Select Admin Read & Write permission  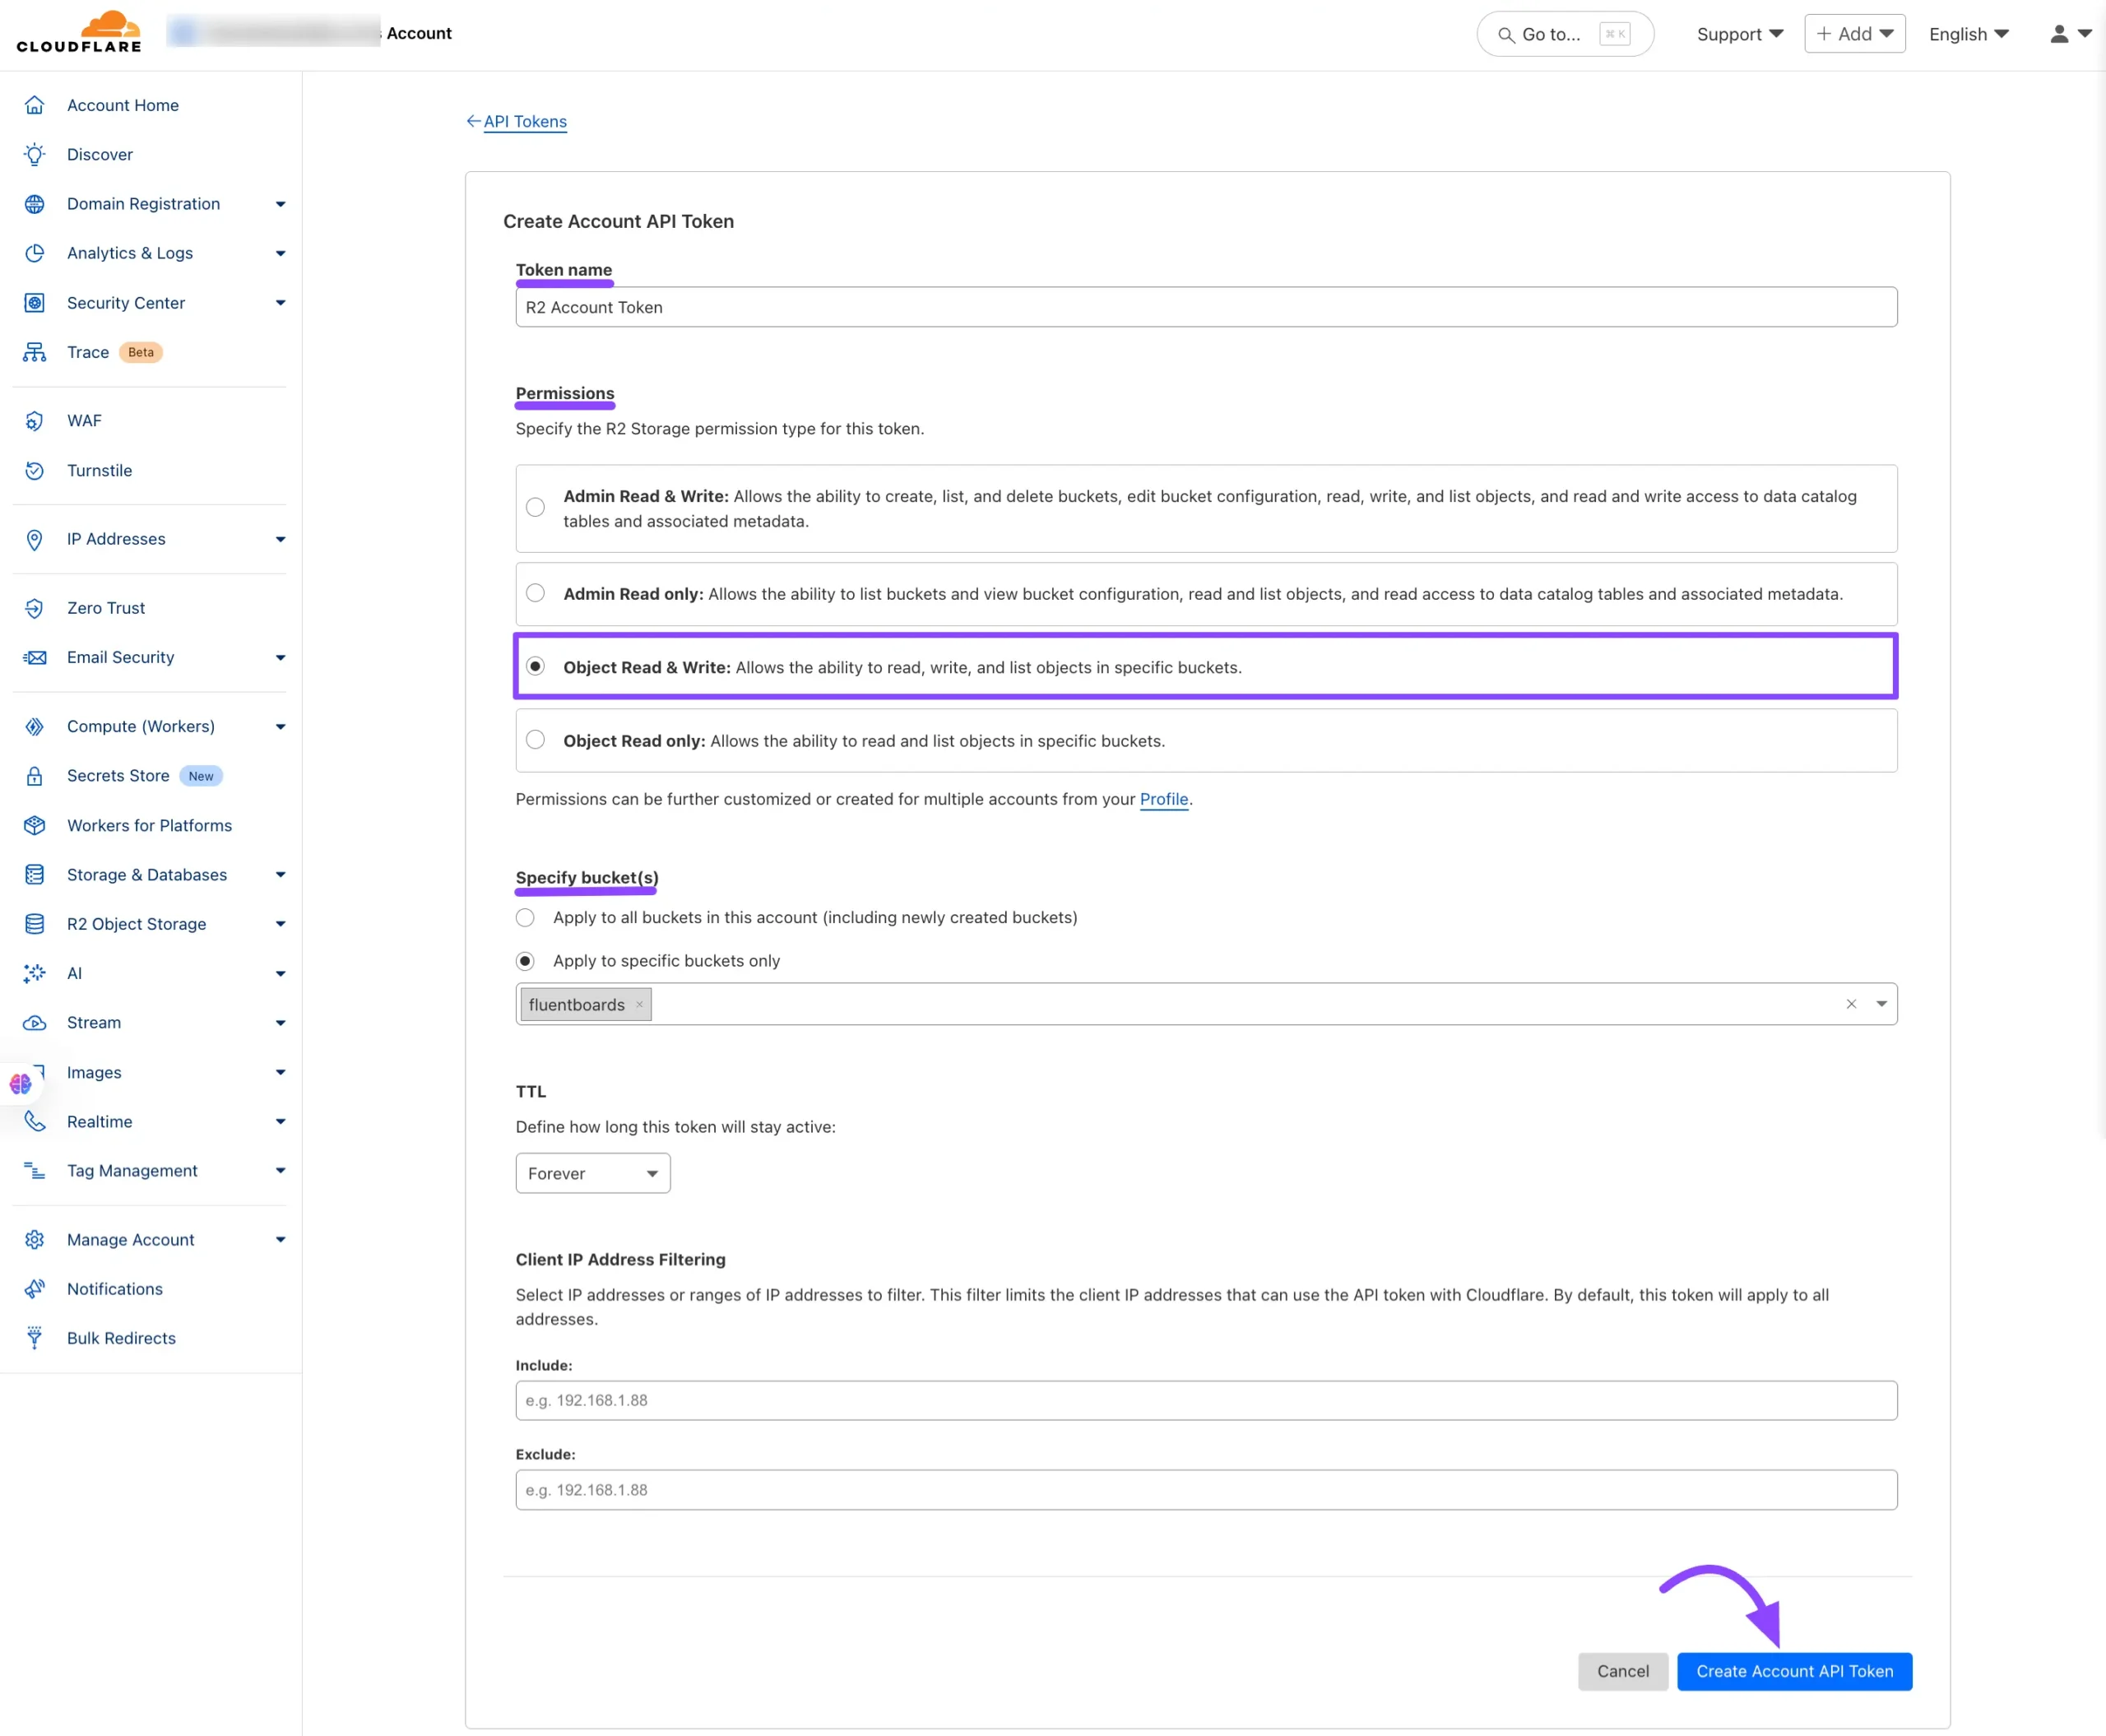(x=536, y=508)
